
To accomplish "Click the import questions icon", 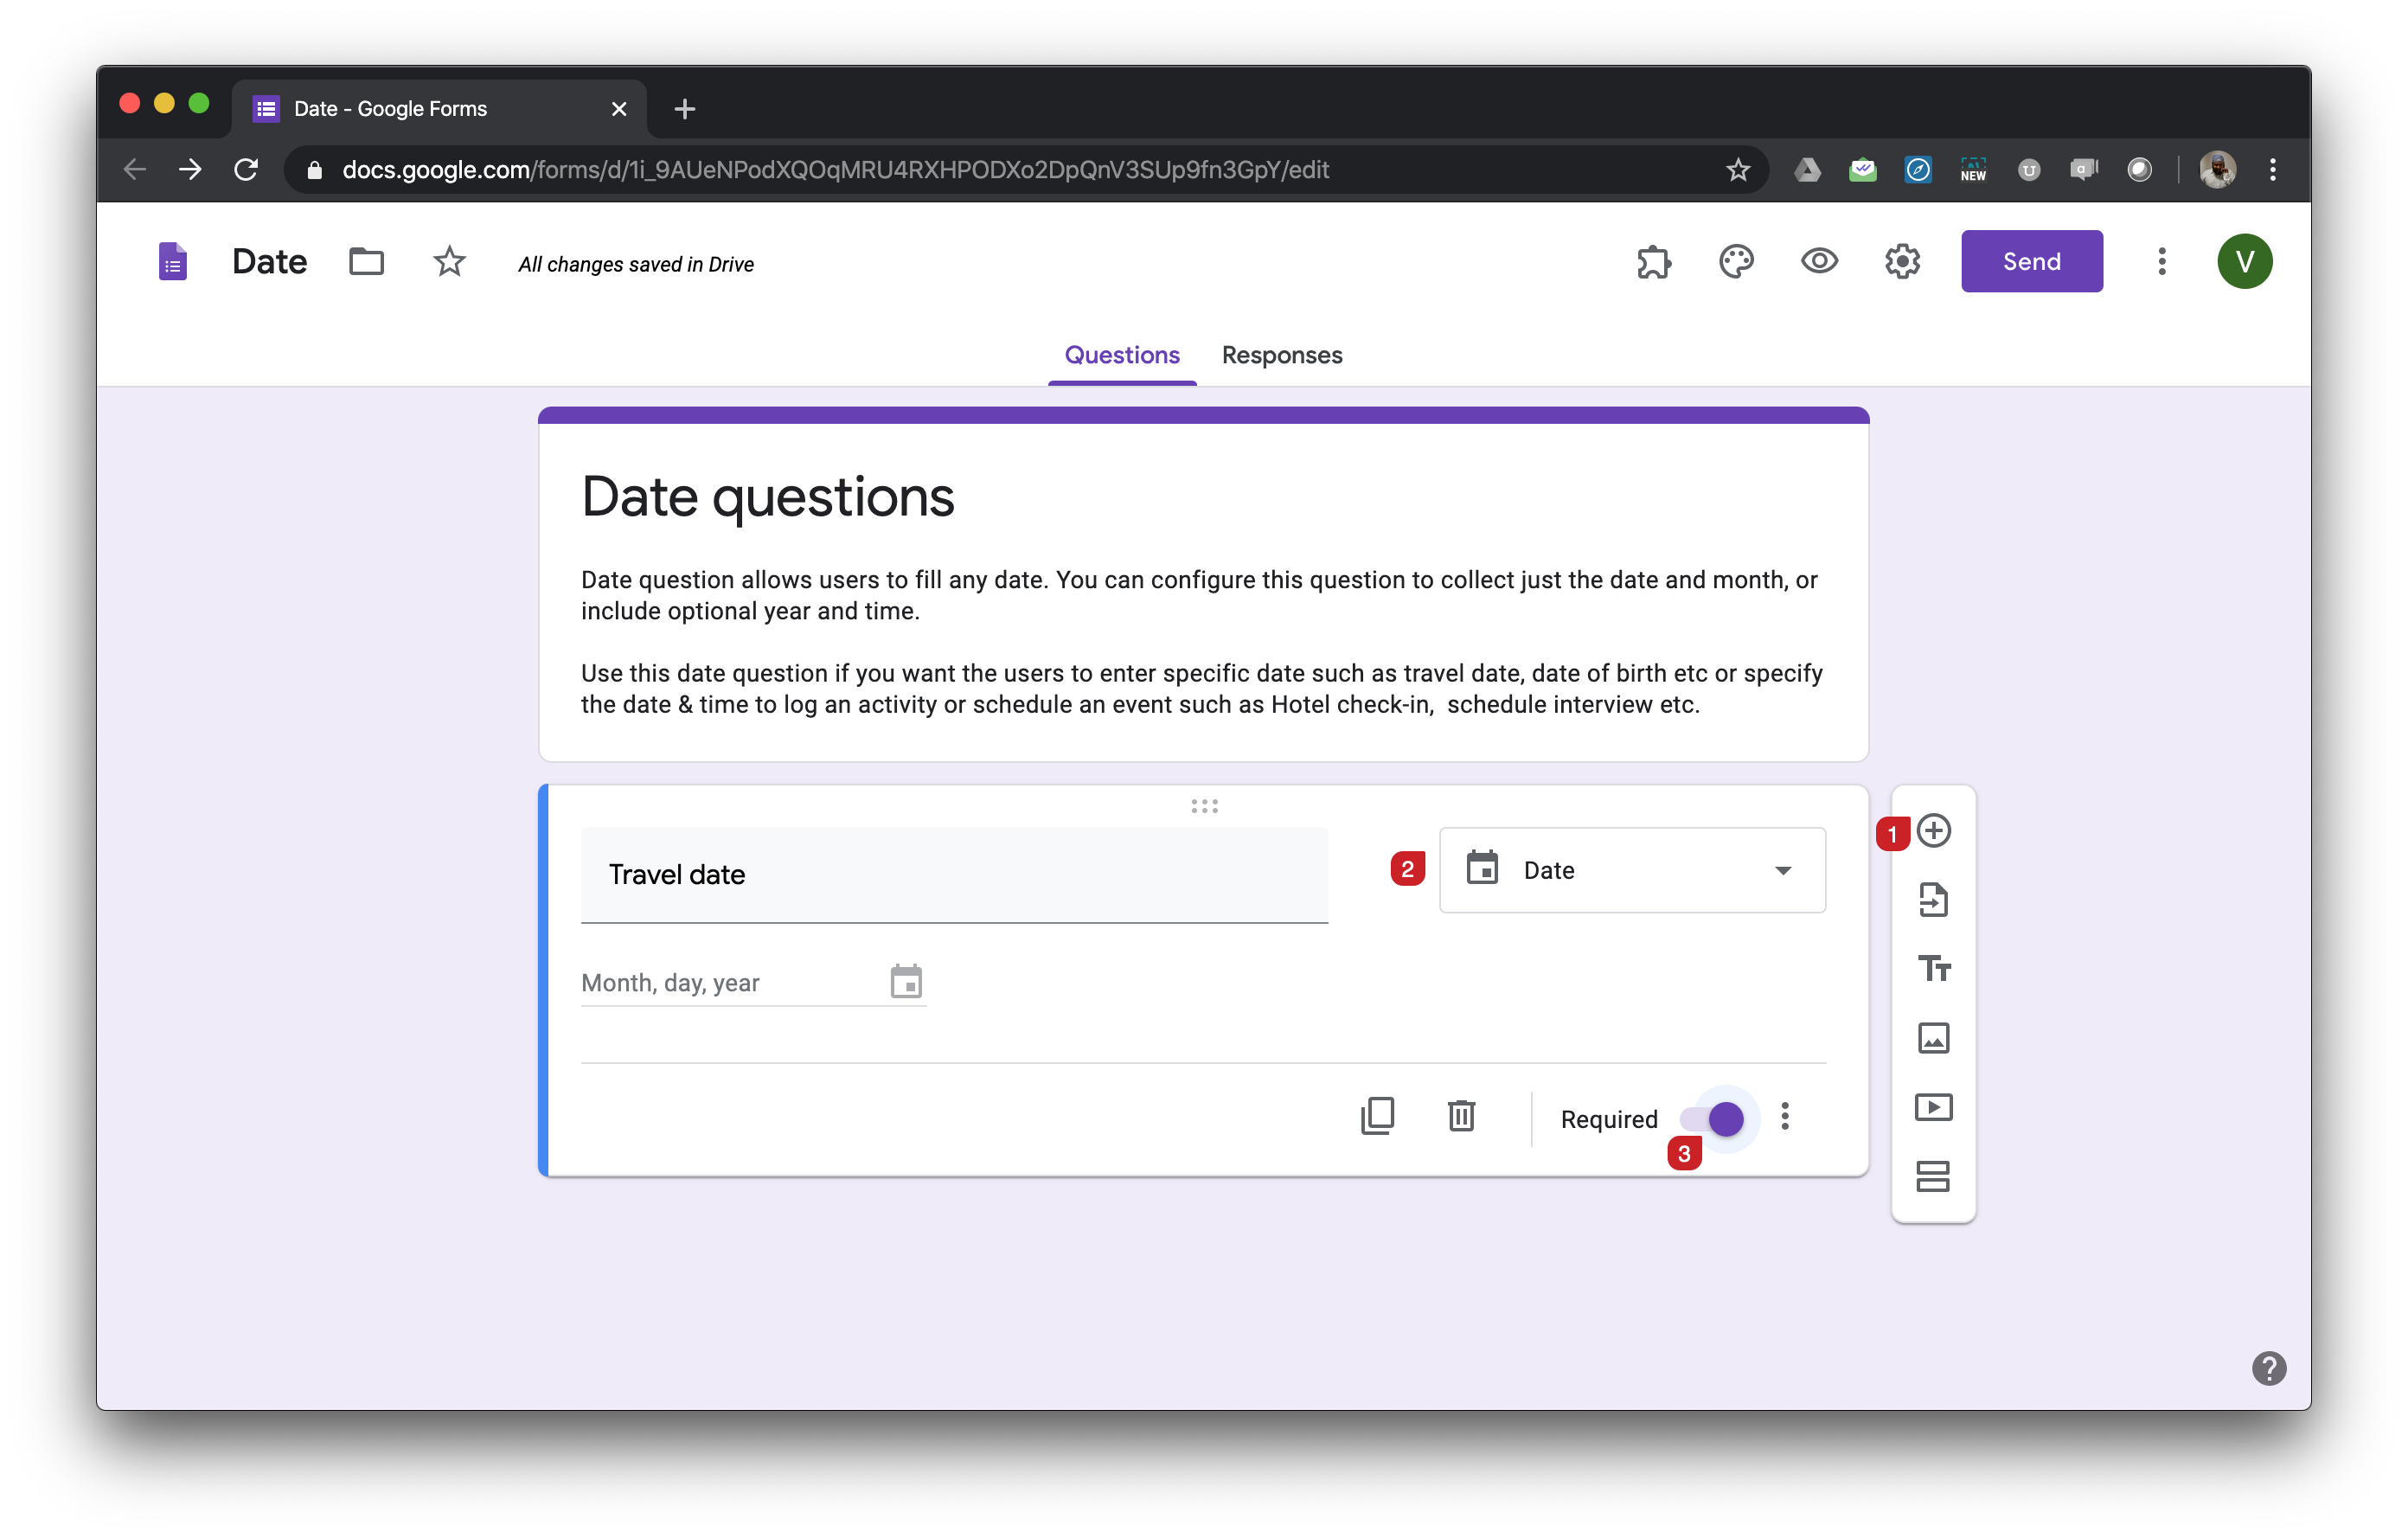I will [x=1933, y=899].
